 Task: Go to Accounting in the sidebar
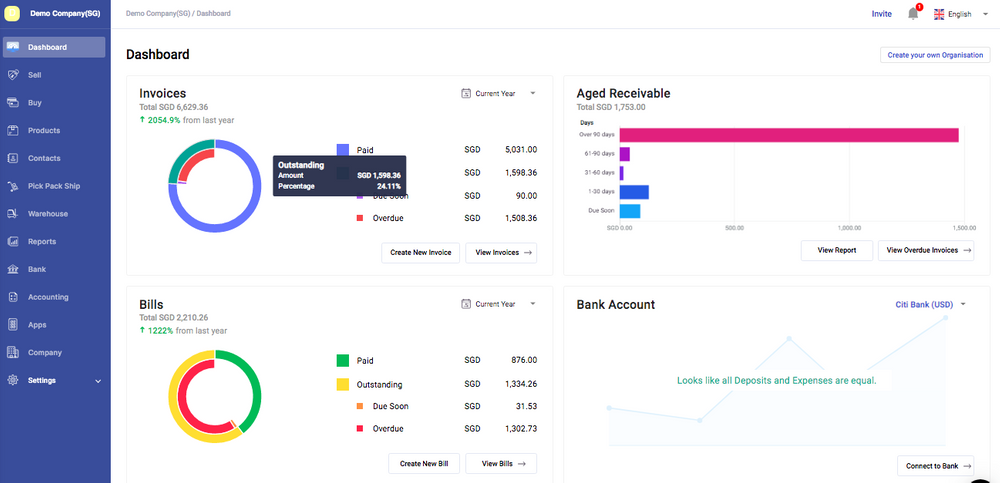48,297
